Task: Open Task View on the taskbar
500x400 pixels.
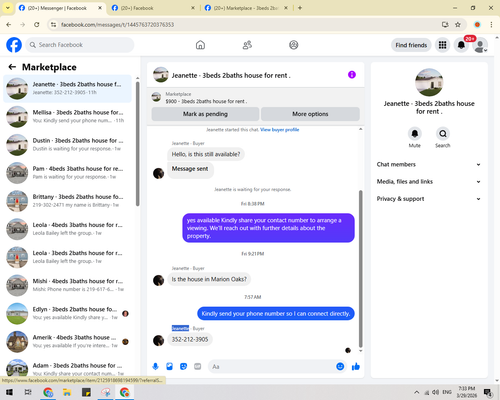Action: click(28, 392)
